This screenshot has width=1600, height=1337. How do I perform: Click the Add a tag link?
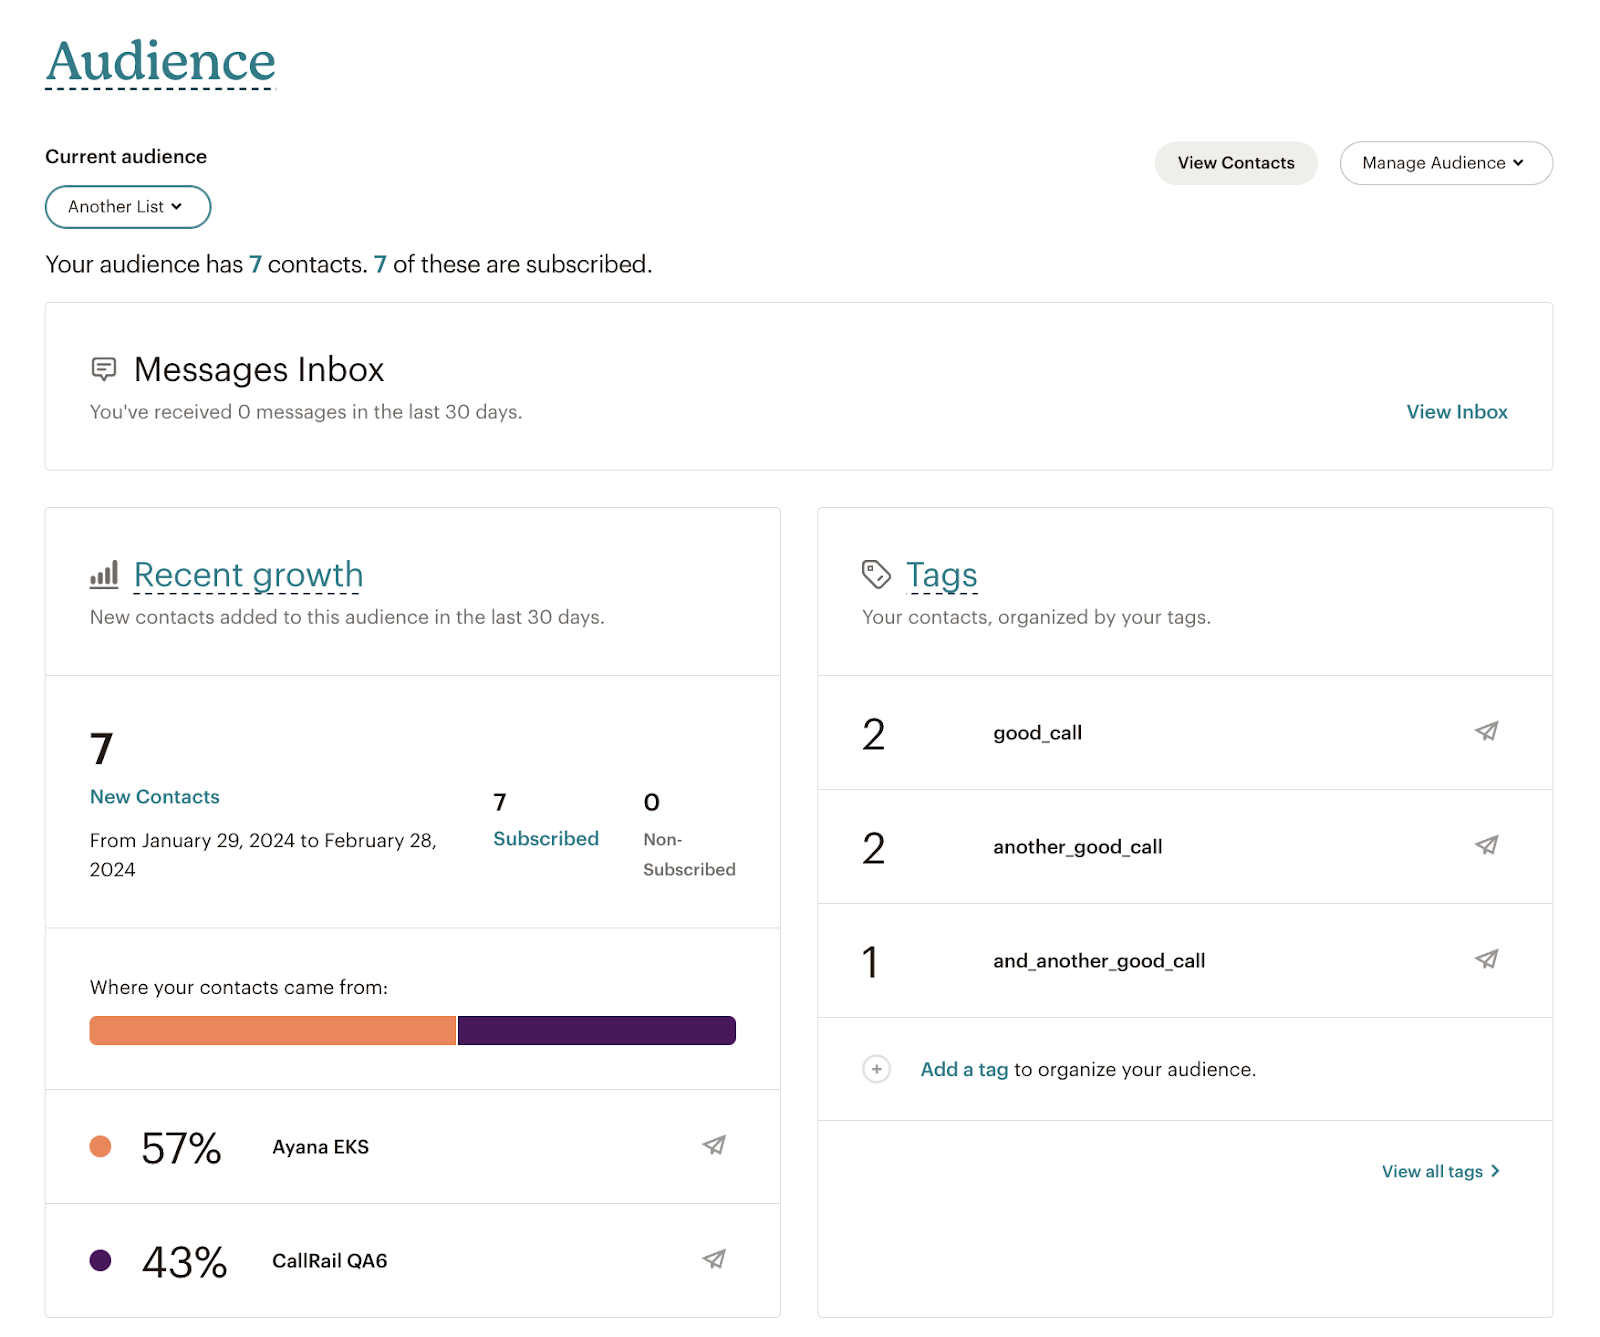pyautogui.click(x=964, y=1069)
